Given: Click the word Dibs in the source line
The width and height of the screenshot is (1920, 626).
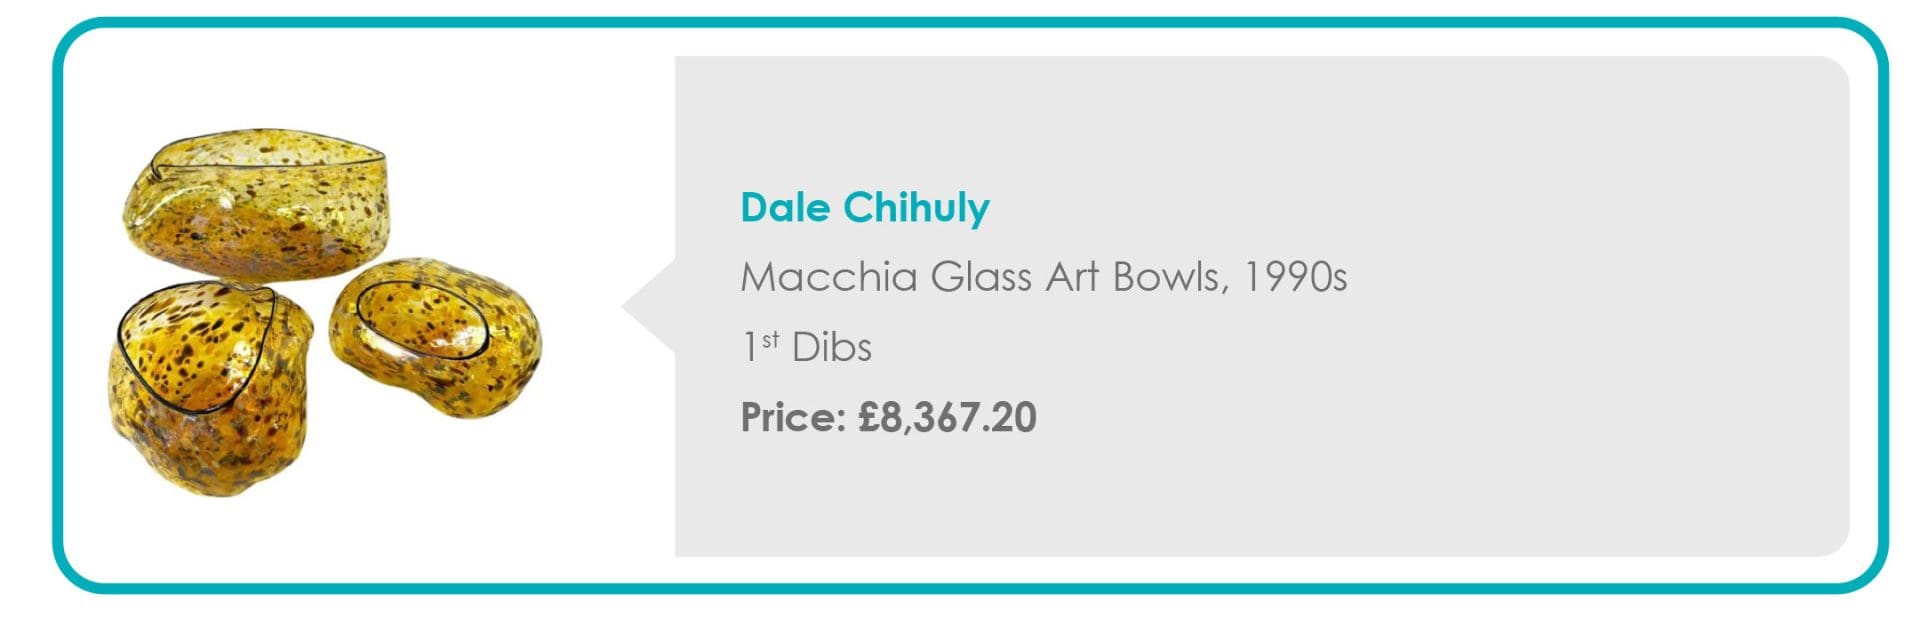Looking at the screenshot, I should pyautogui.click(x=831, y=347).
